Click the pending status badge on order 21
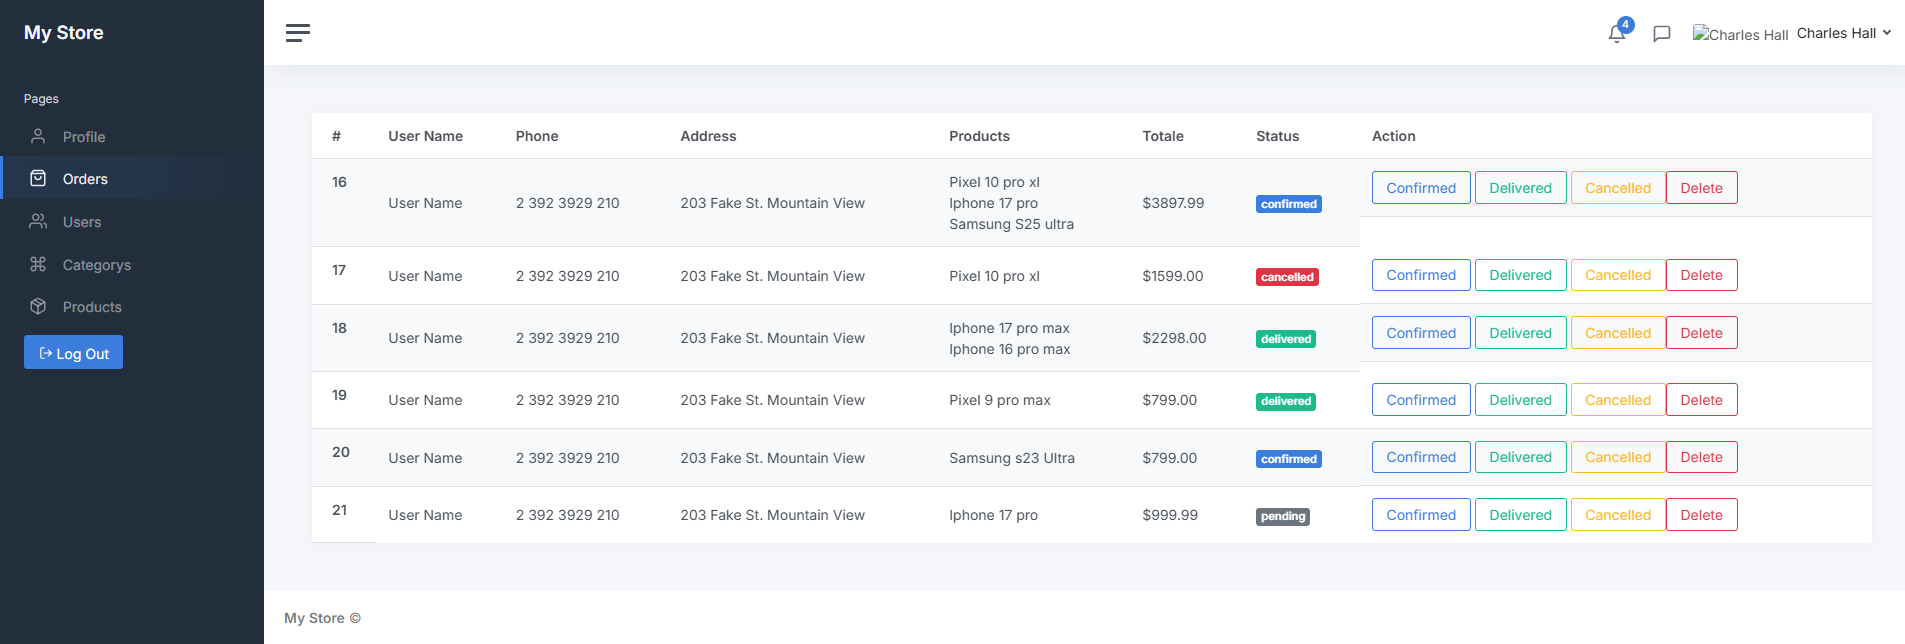 click(x=1282, y=516)
